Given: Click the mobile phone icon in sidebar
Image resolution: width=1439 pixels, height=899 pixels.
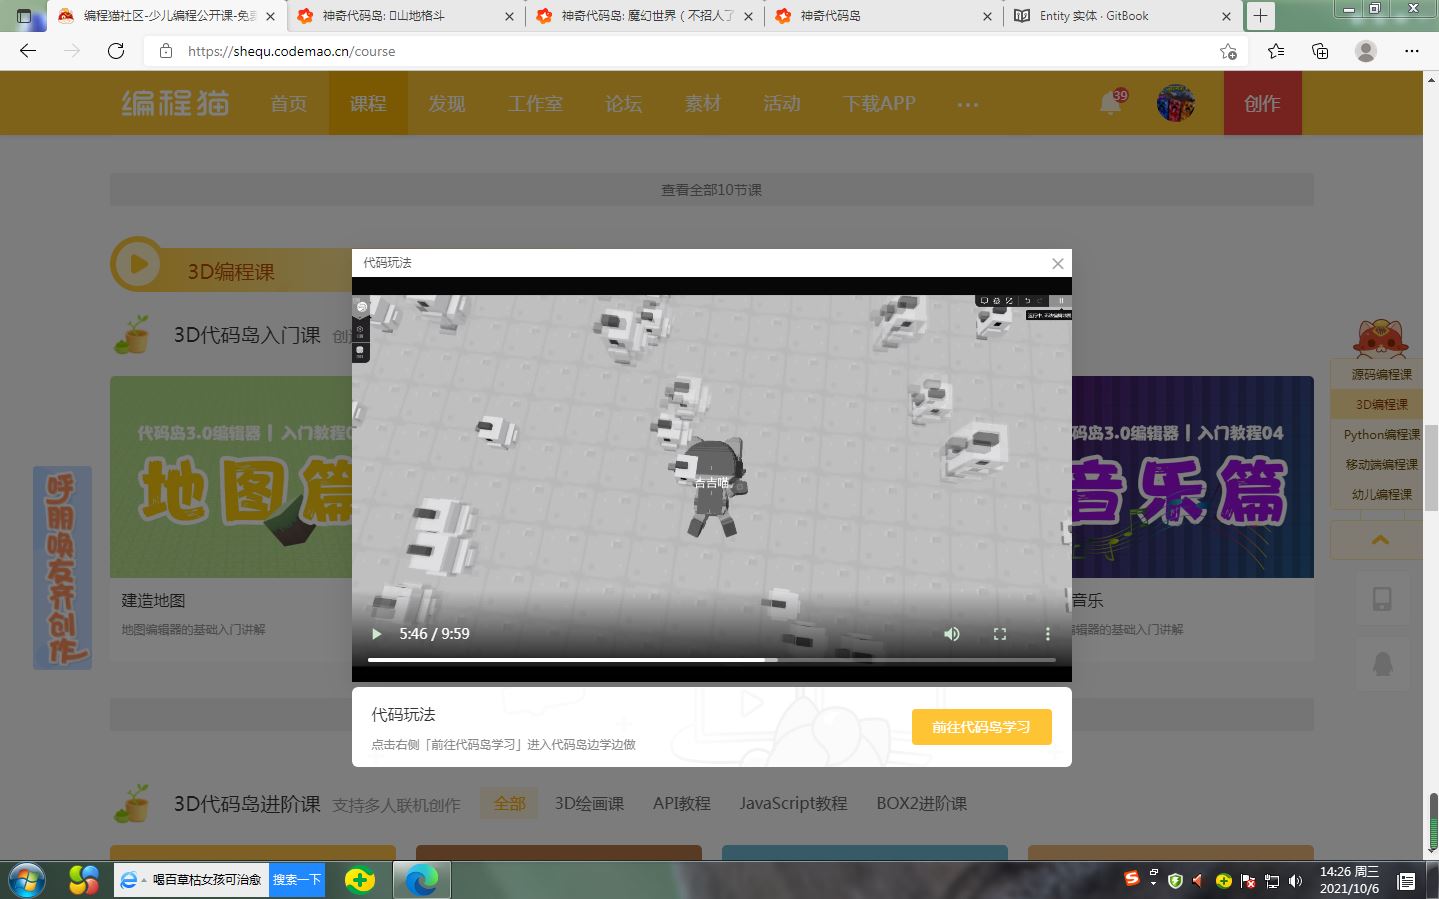Looking at the screenshot, I should pos(1382,599).
